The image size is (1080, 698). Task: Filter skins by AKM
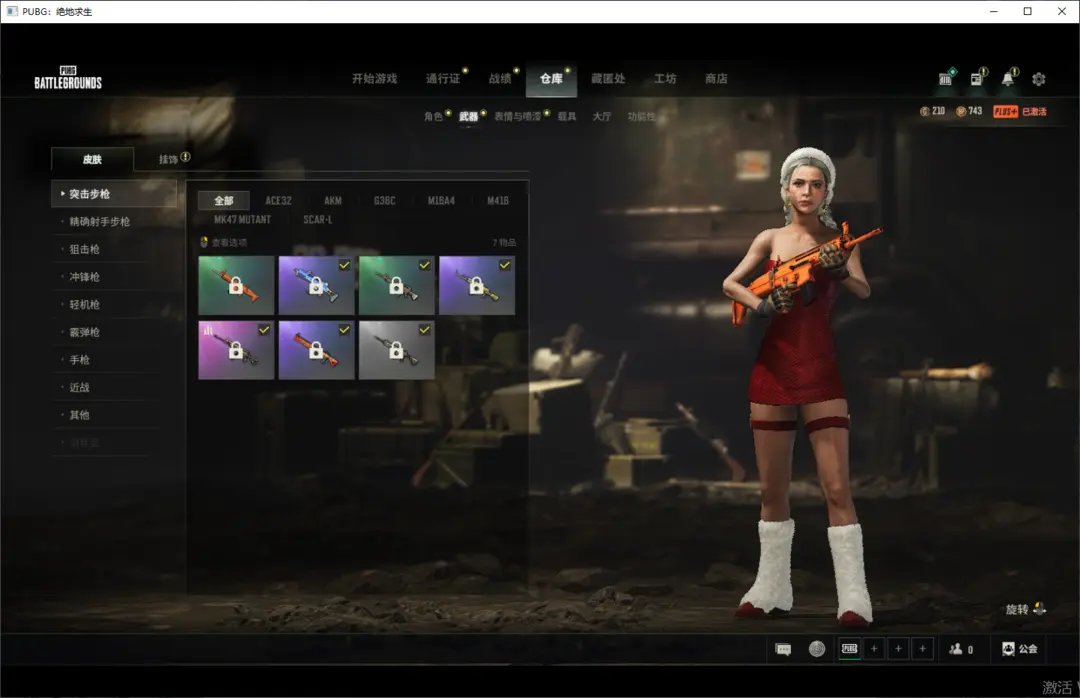coord(333,201)
